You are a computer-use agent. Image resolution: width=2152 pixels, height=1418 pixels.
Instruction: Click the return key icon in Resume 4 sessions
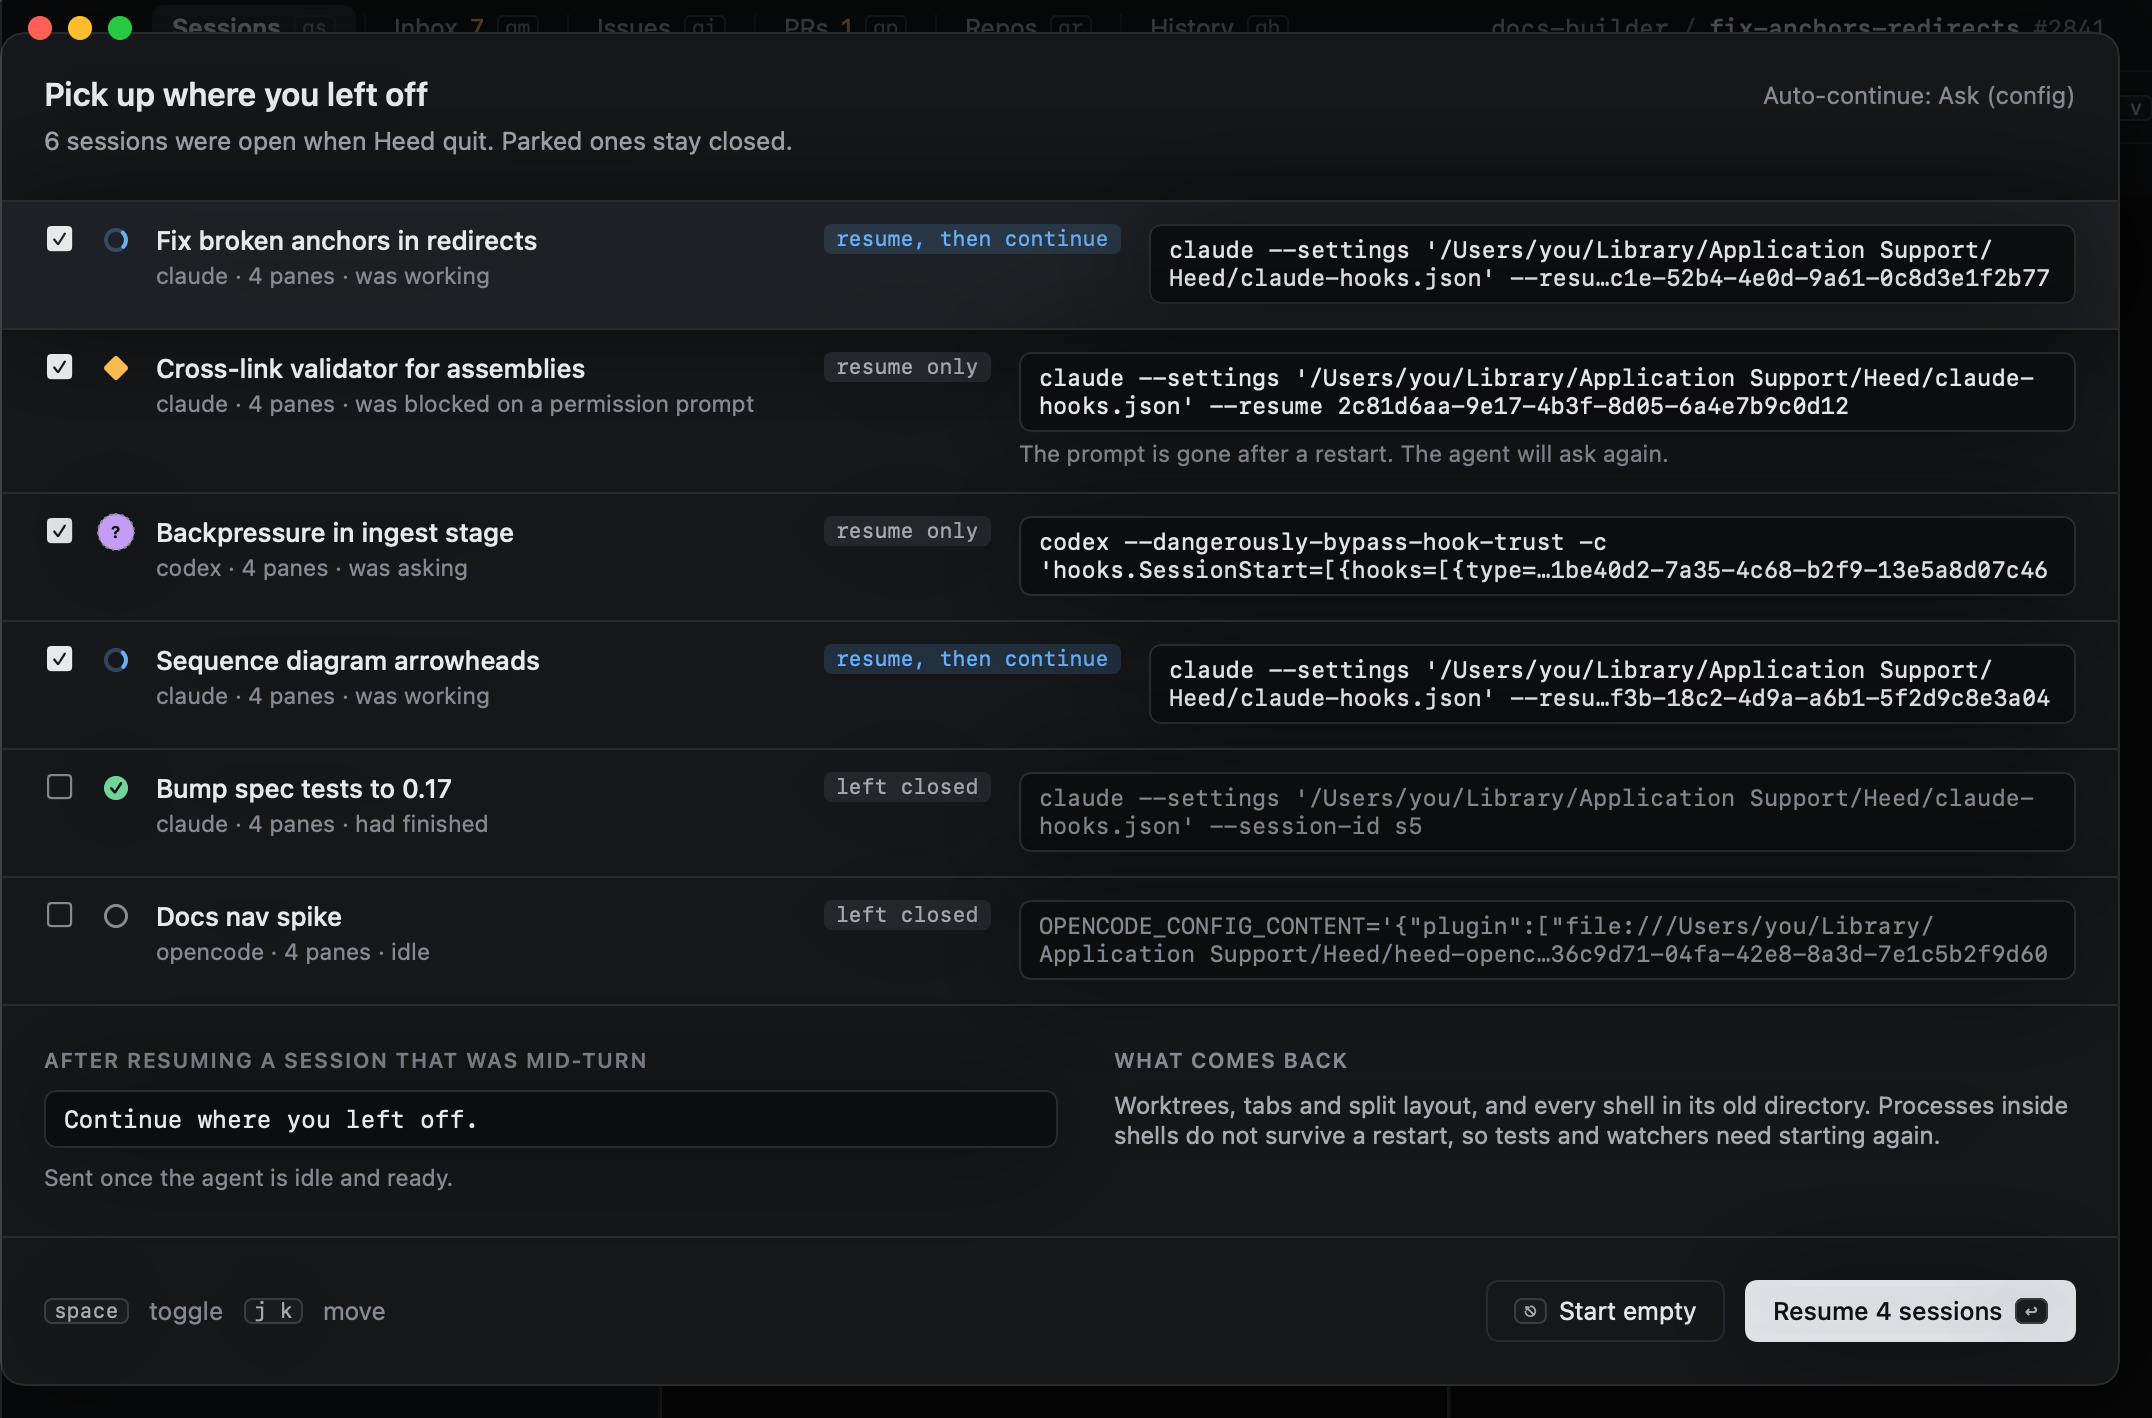(2031, 1311)
